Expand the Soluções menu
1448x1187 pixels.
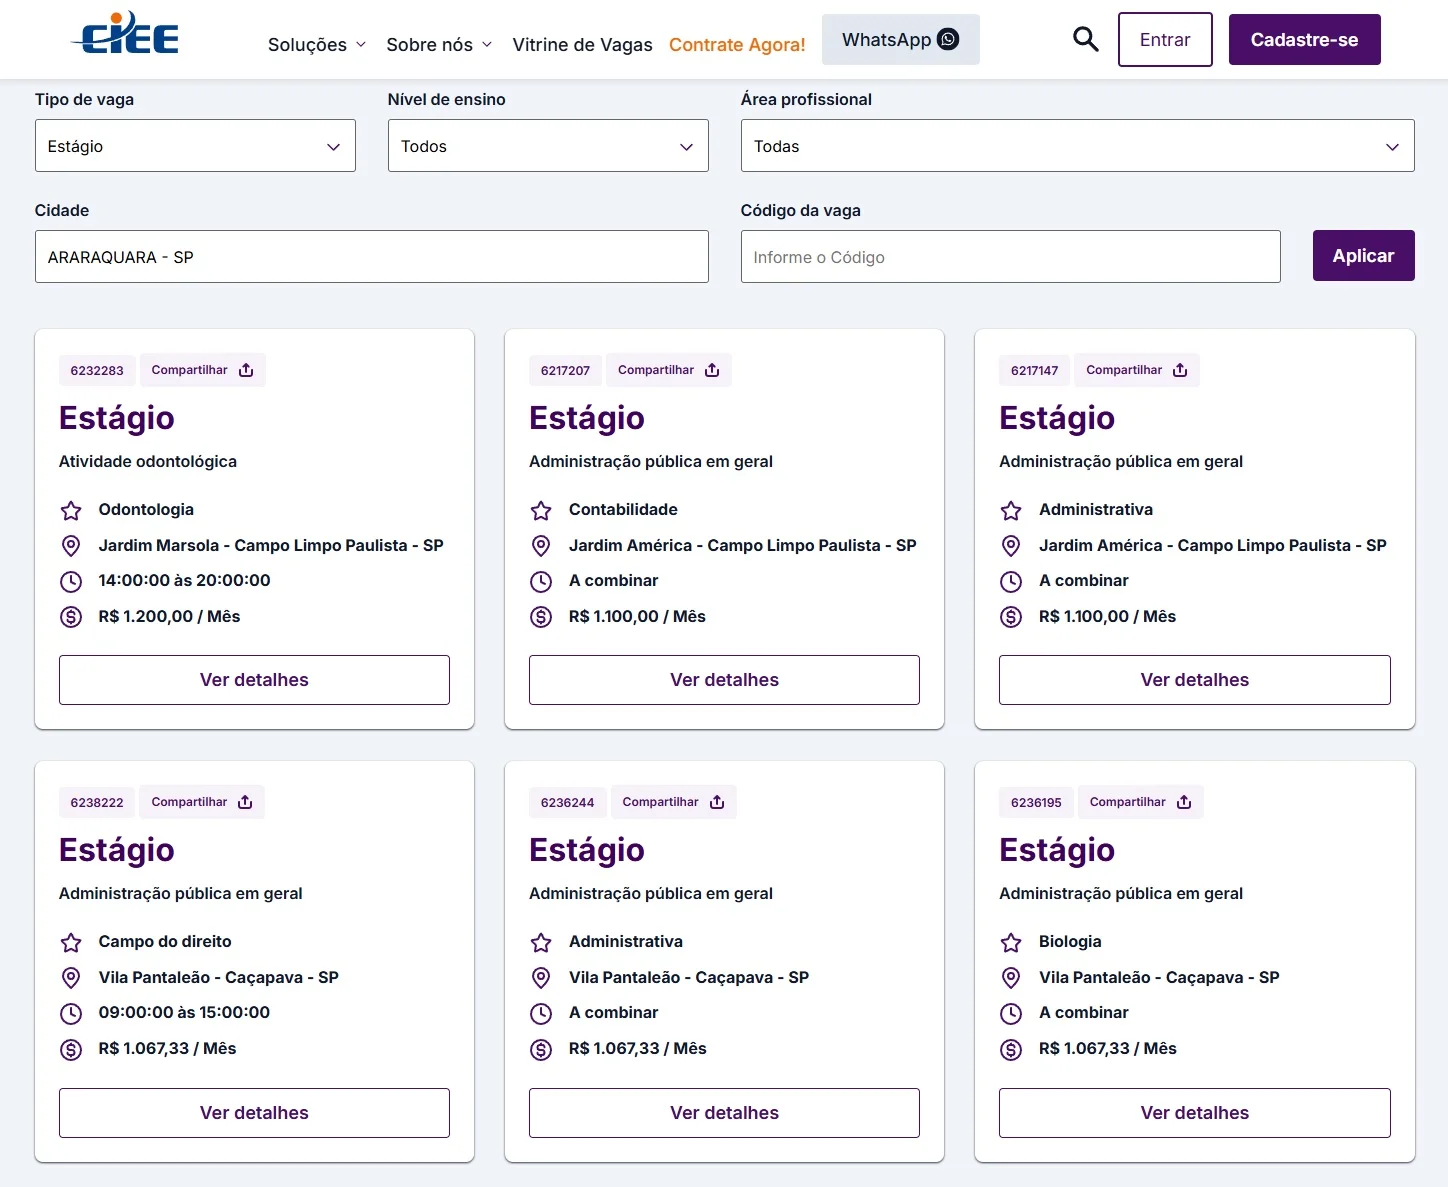click(317, 45)
